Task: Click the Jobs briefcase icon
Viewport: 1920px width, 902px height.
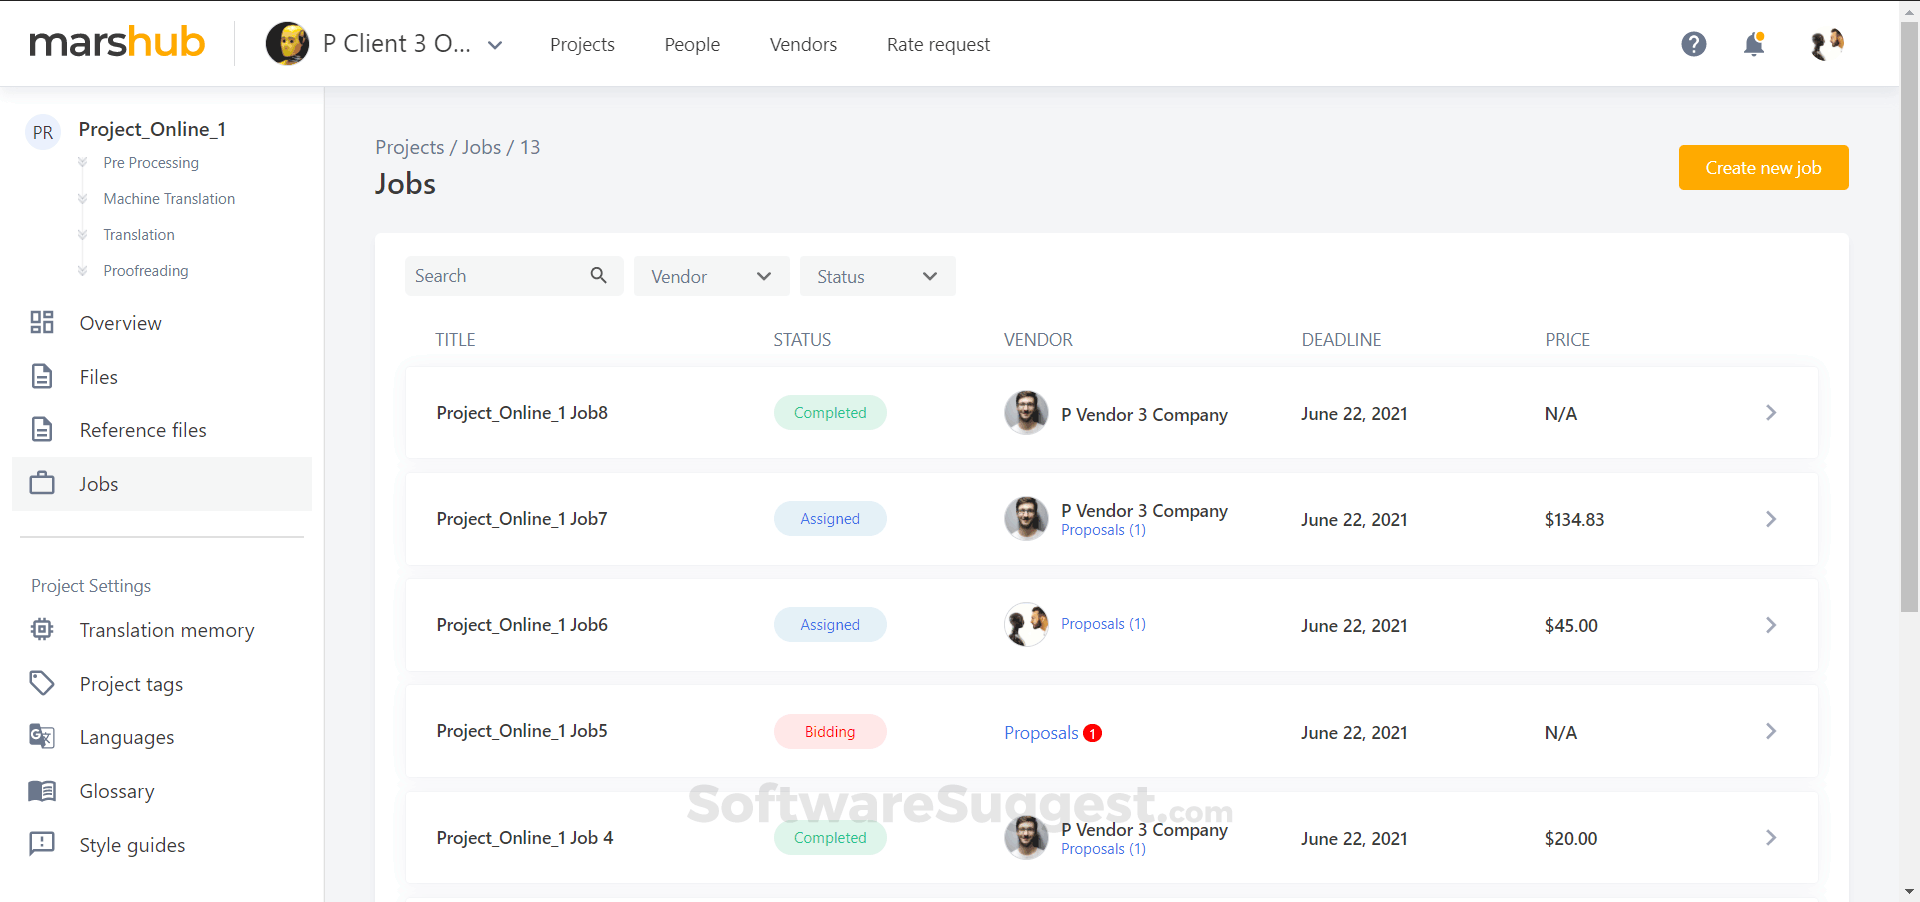Action: point(41,483)
